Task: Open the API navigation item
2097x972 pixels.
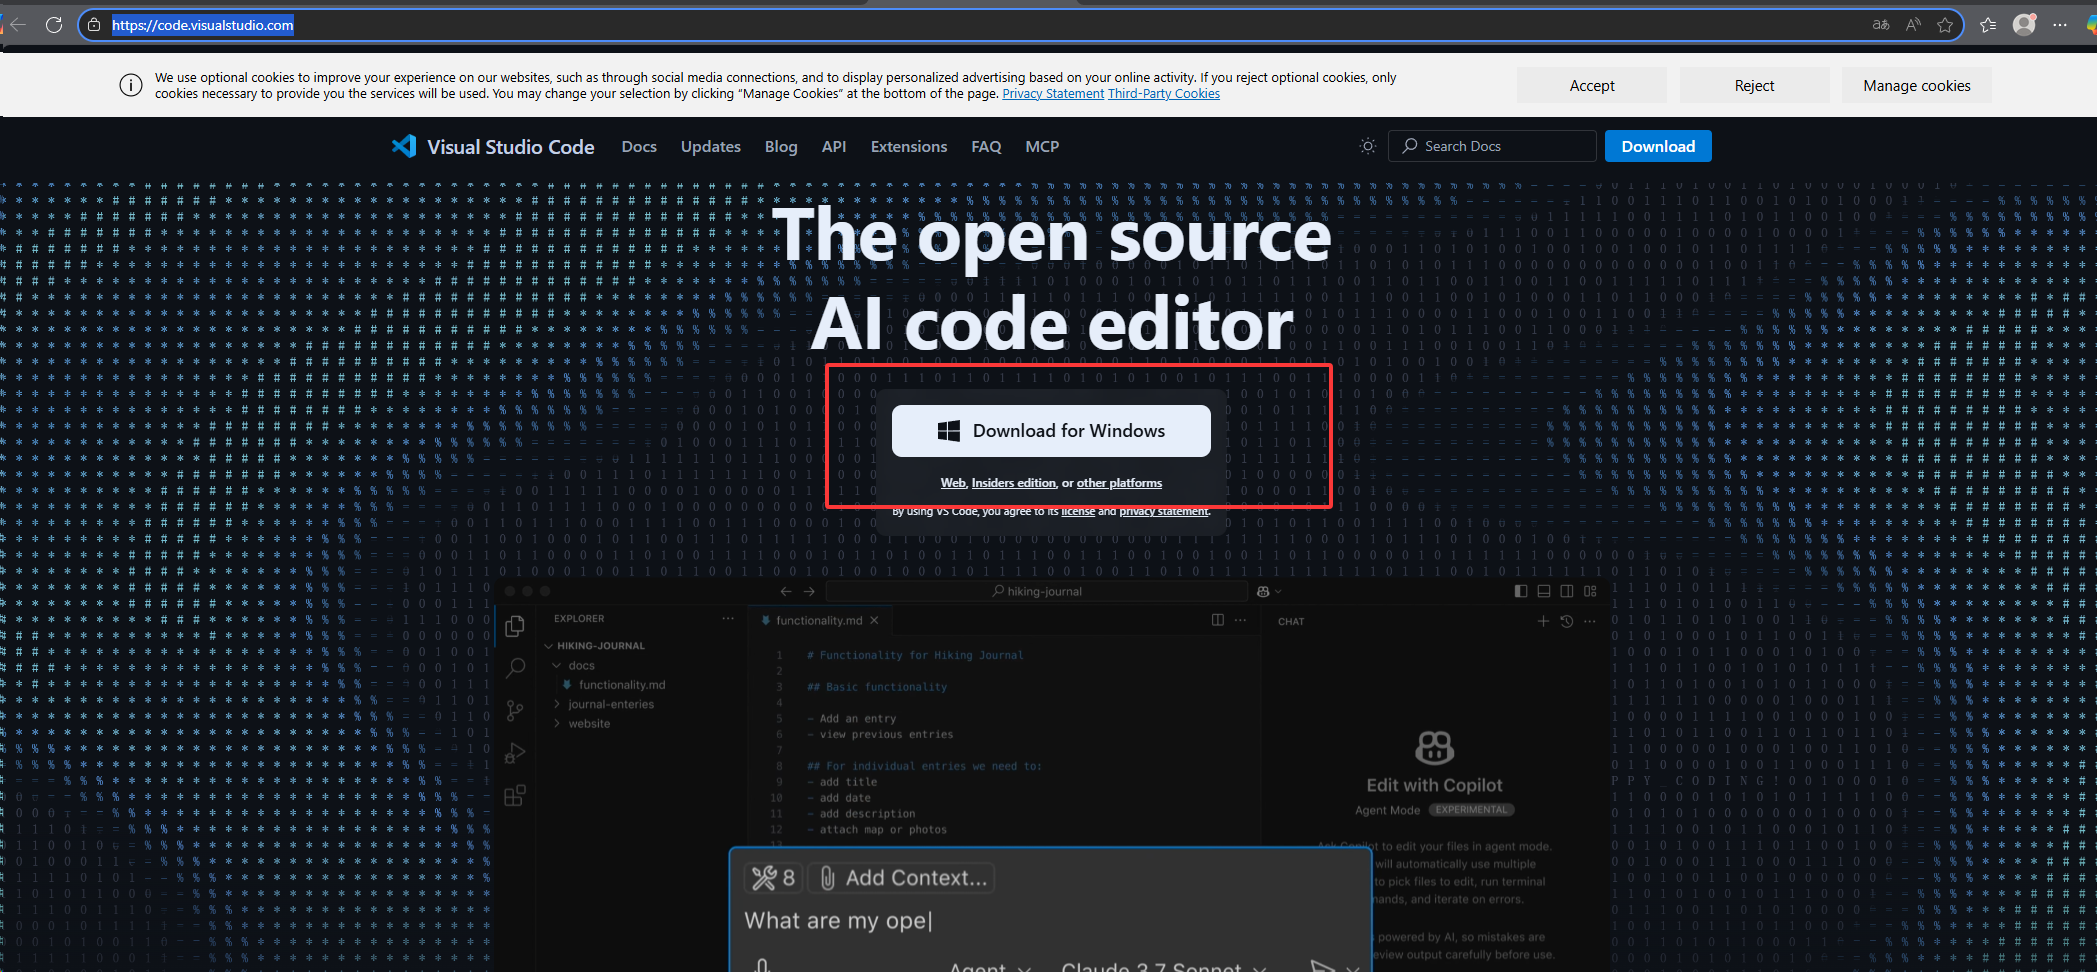Action: pyautogui.click(x=834, y=147)
